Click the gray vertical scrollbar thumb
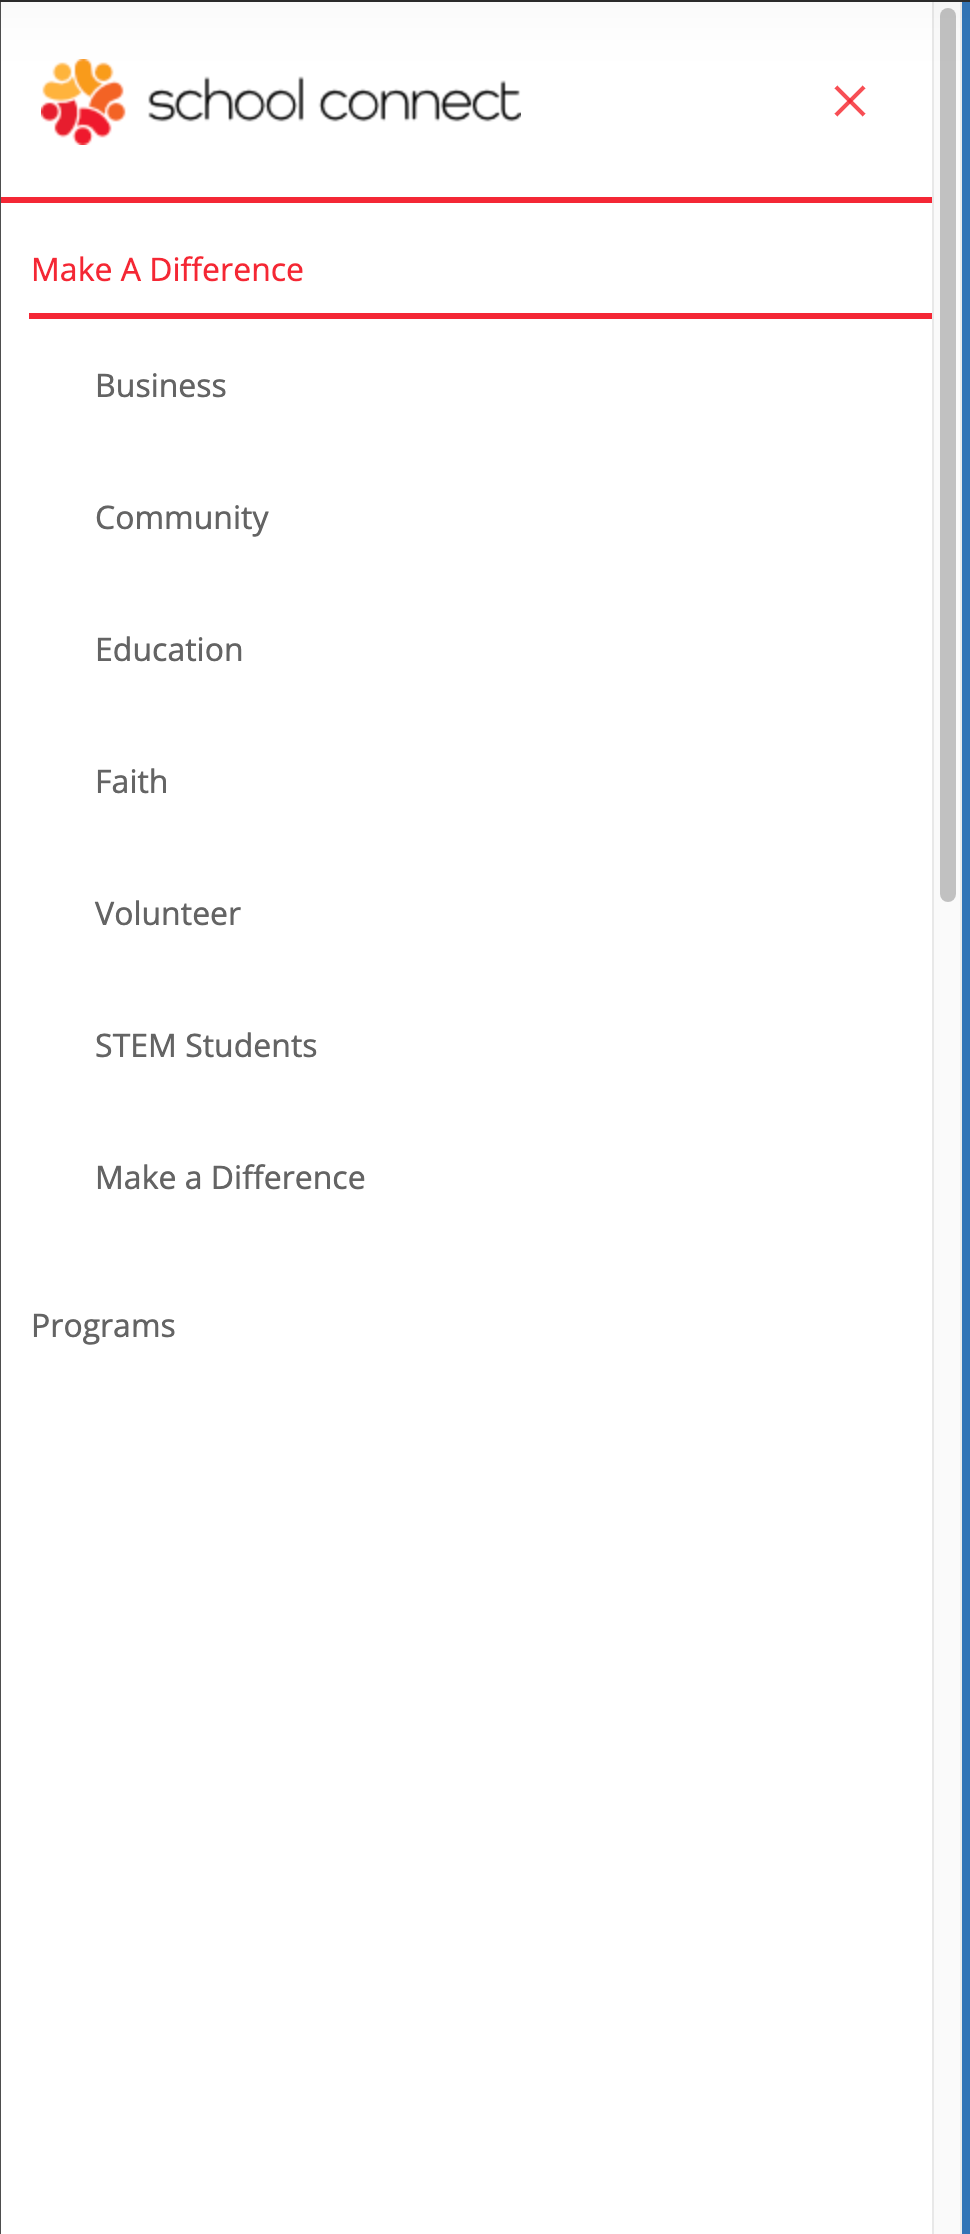Image resolution: width=970 pixels, height=2234 pixels. pos(948,450)
